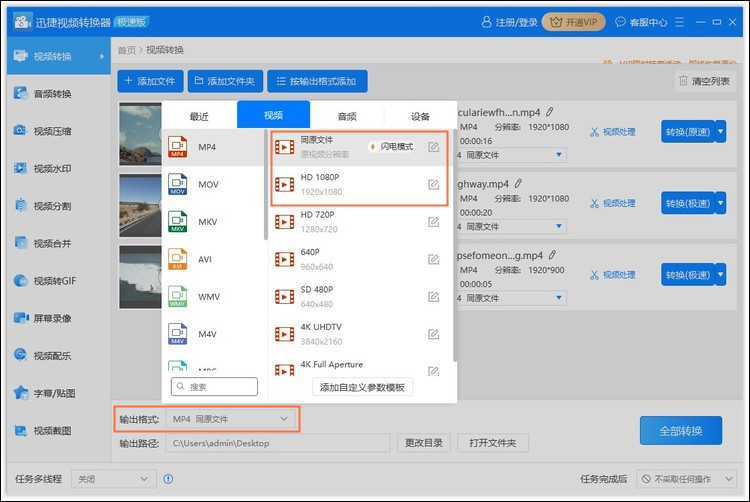The height and width of the screenshot is (502, 750).
Task: Click the format list vertical scrollbar
Action: tap(266, 185)
